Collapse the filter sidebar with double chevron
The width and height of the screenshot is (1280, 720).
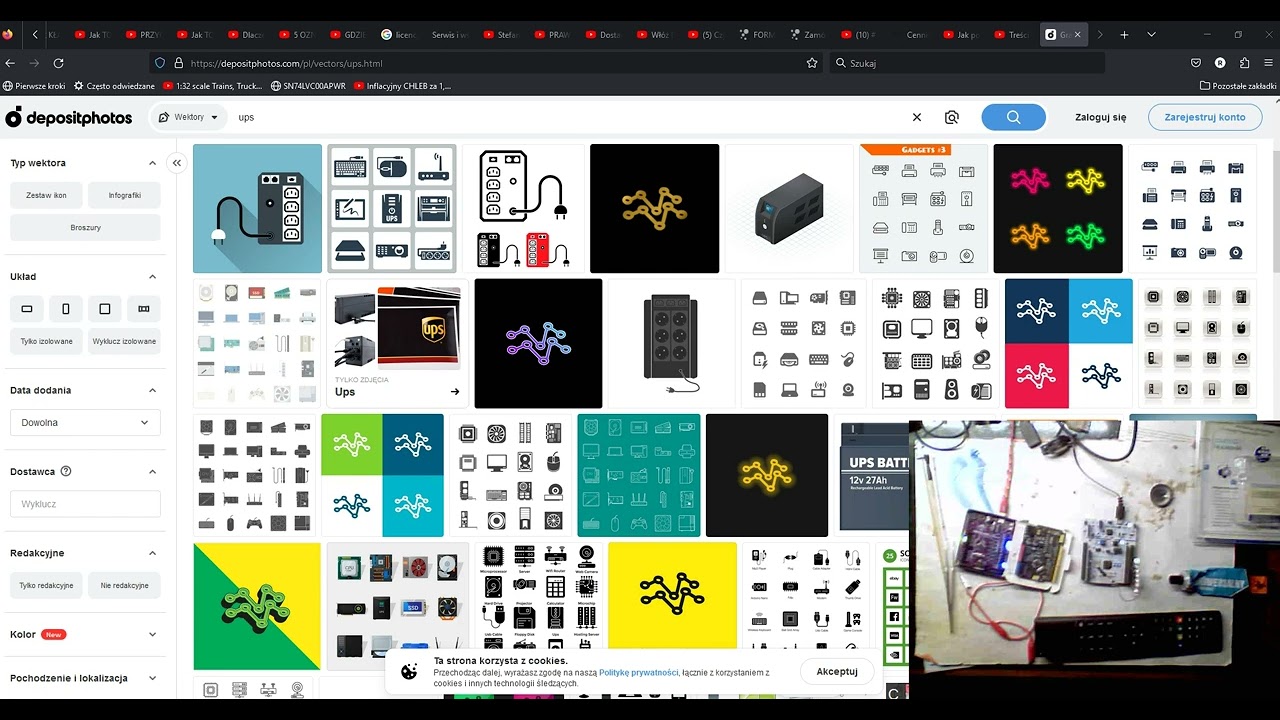tap(177, 163)
